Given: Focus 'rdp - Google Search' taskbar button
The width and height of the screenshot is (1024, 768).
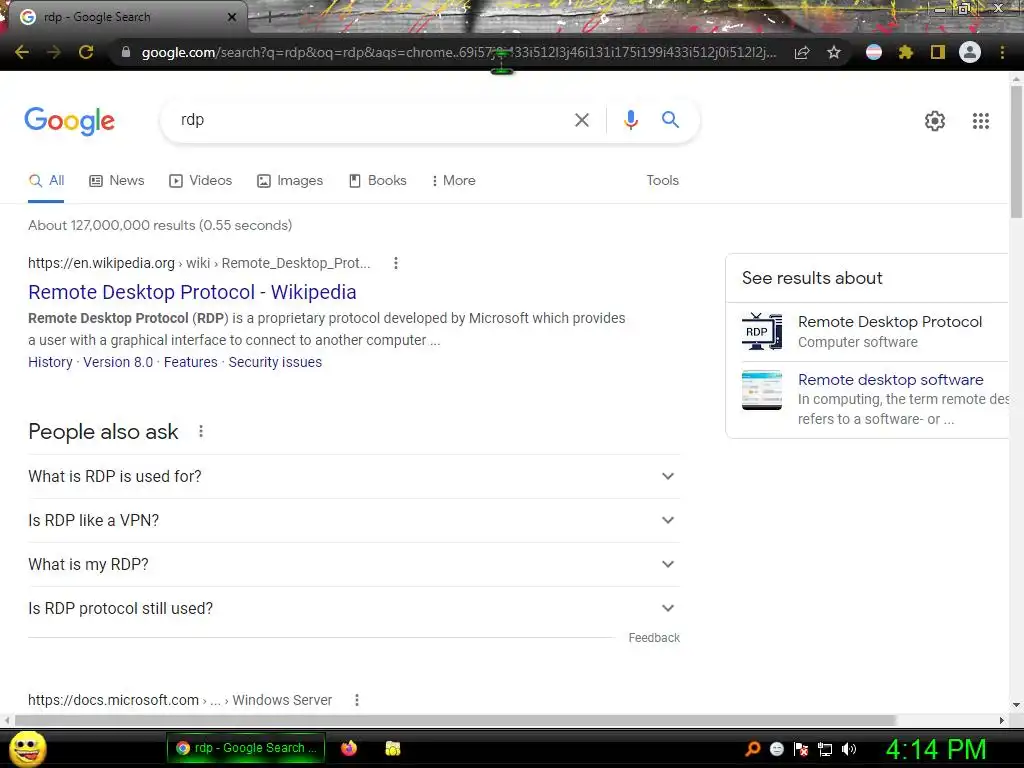Looking at the screenshot, I should click(x=246, y=748).
